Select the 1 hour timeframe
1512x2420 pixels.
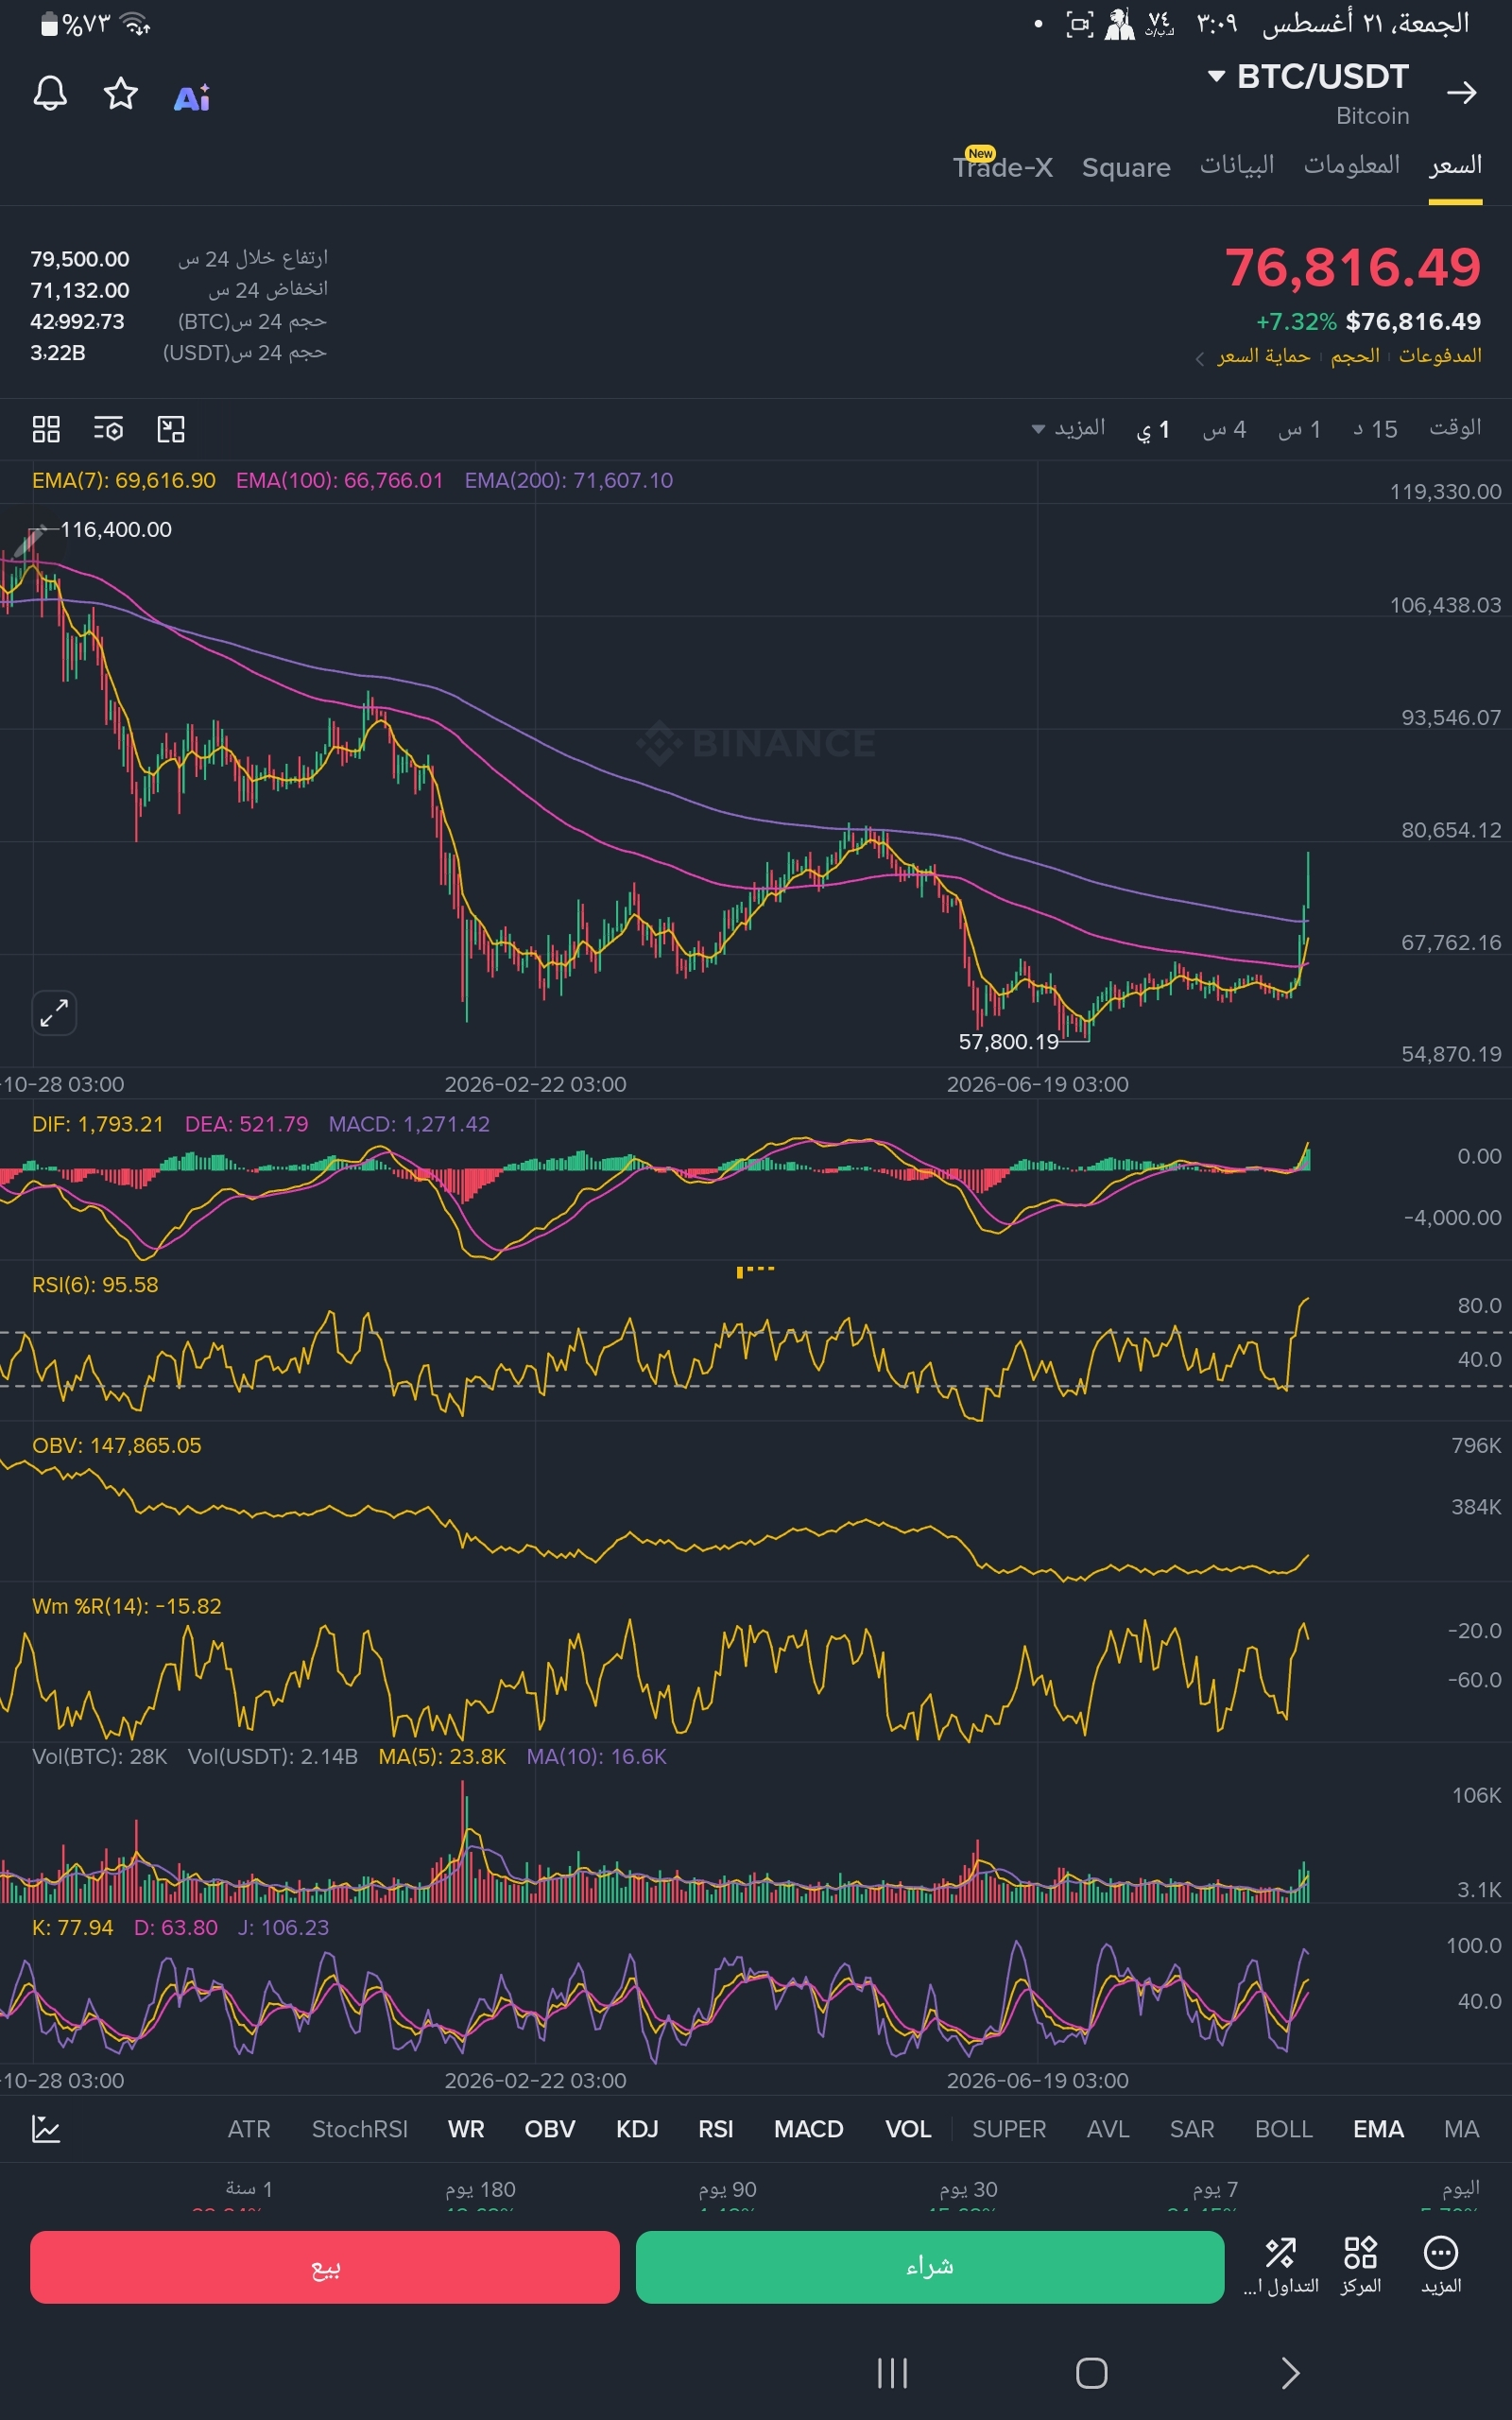point(1299,429)
